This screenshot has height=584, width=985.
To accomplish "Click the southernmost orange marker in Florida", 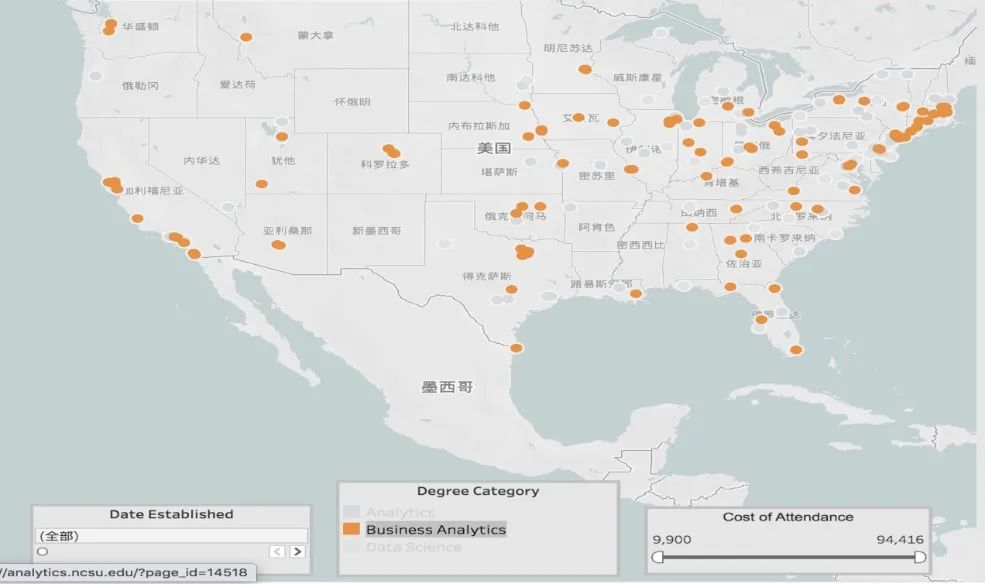I will (x=795, y=350).
